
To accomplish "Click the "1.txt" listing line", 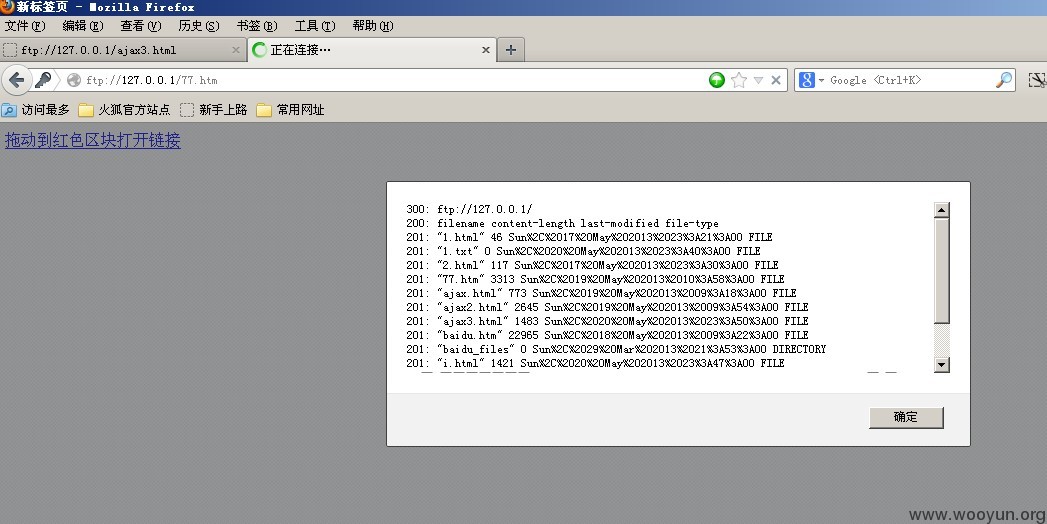I will (583, 251).
